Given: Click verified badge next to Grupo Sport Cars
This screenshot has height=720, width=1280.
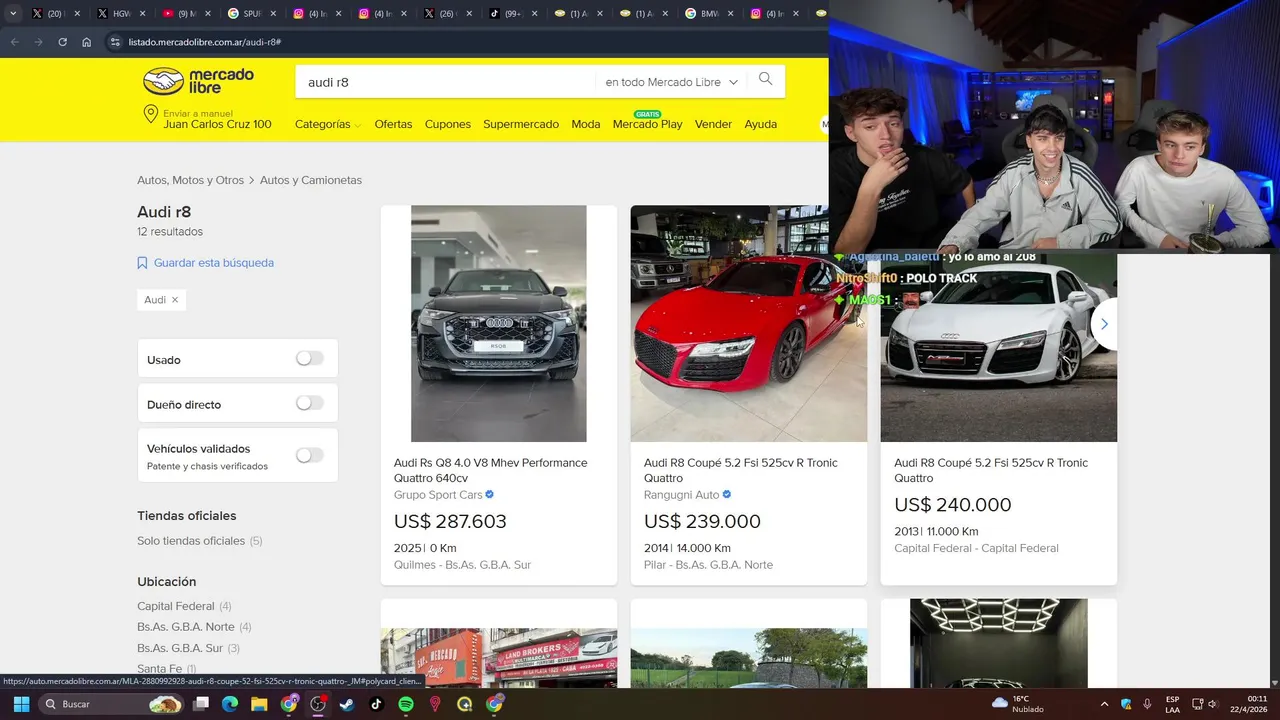Looking at the screenshot, I should click(x=490, y=495).
